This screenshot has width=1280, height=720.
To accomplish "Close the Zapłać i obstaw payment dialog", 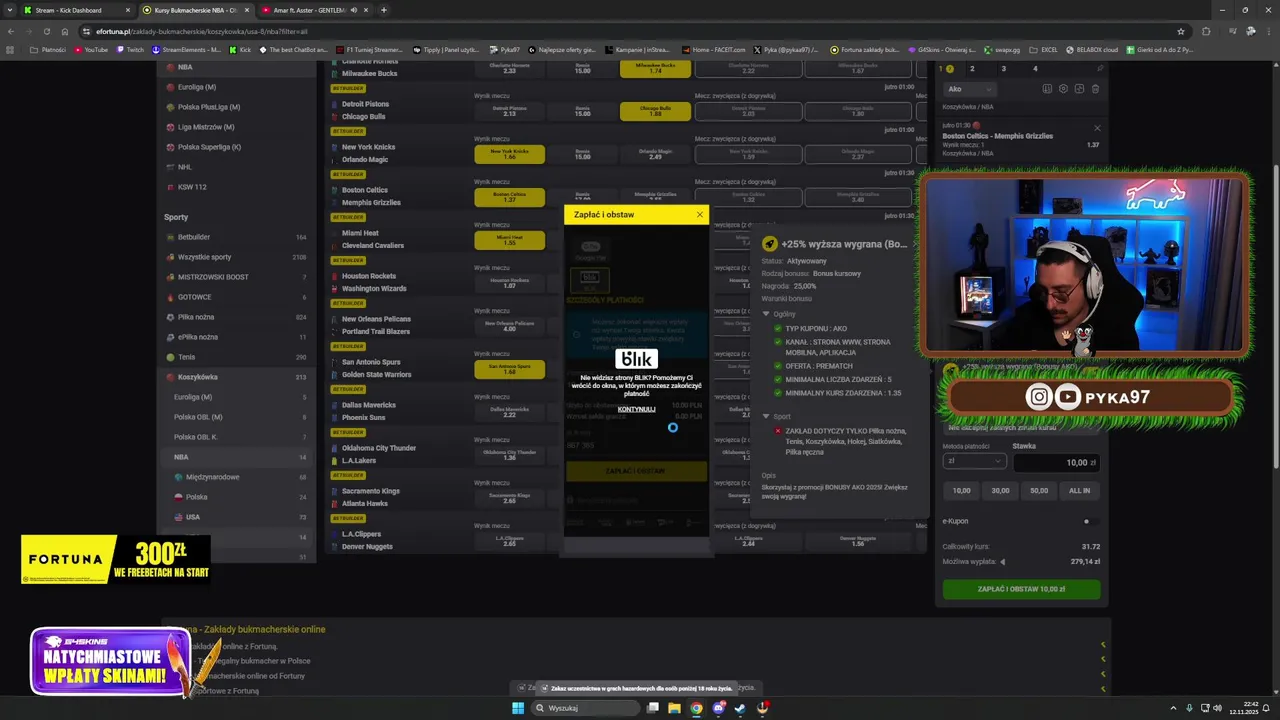I will point(699,214).
